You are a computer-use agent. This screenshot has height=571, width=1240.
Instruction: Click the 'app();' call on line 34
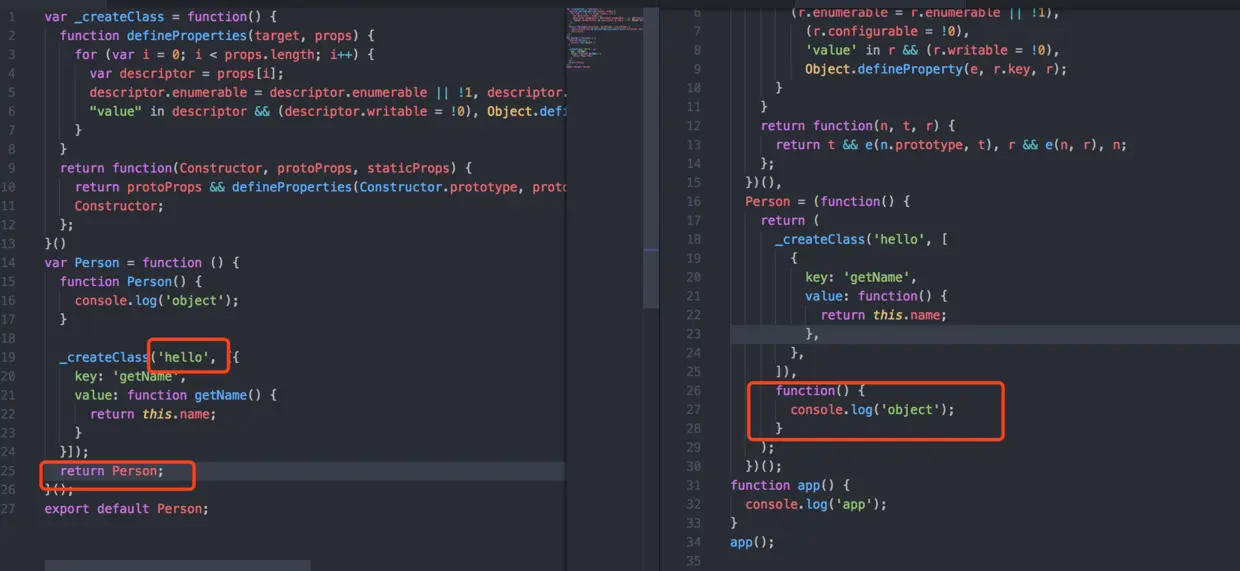753,543
